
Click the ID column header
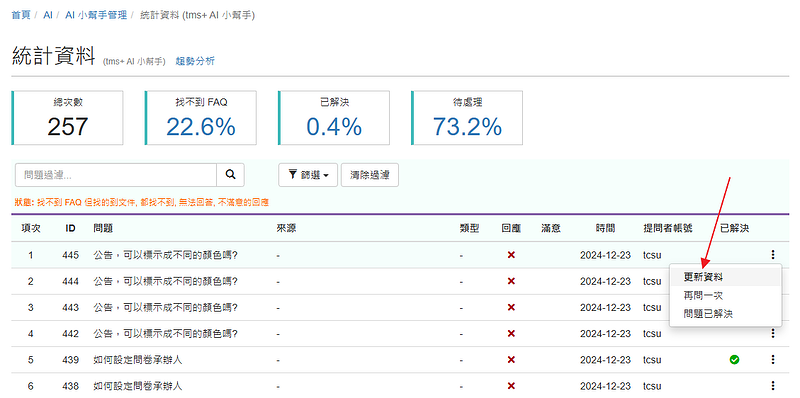pyautogui.click(x=70, y=228)
